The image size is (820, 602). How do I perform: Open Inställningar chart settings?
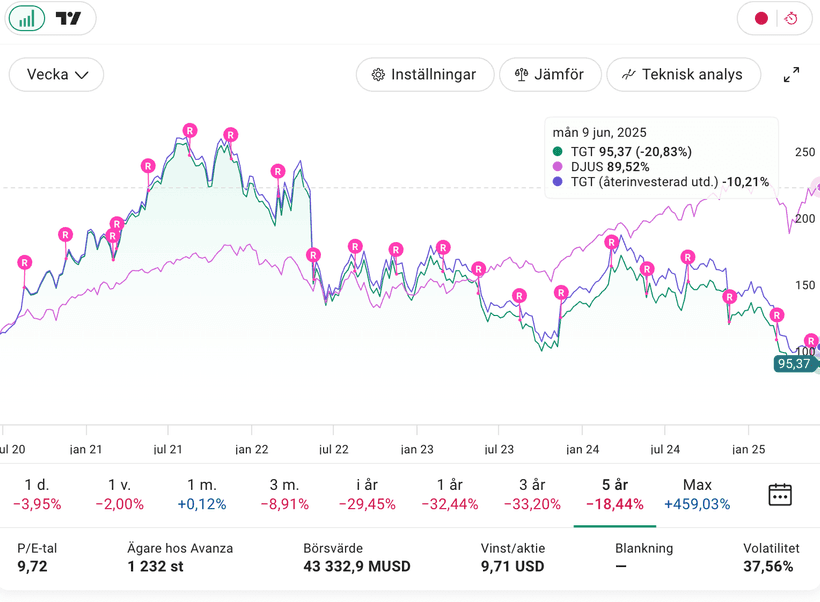click(424, 75)
